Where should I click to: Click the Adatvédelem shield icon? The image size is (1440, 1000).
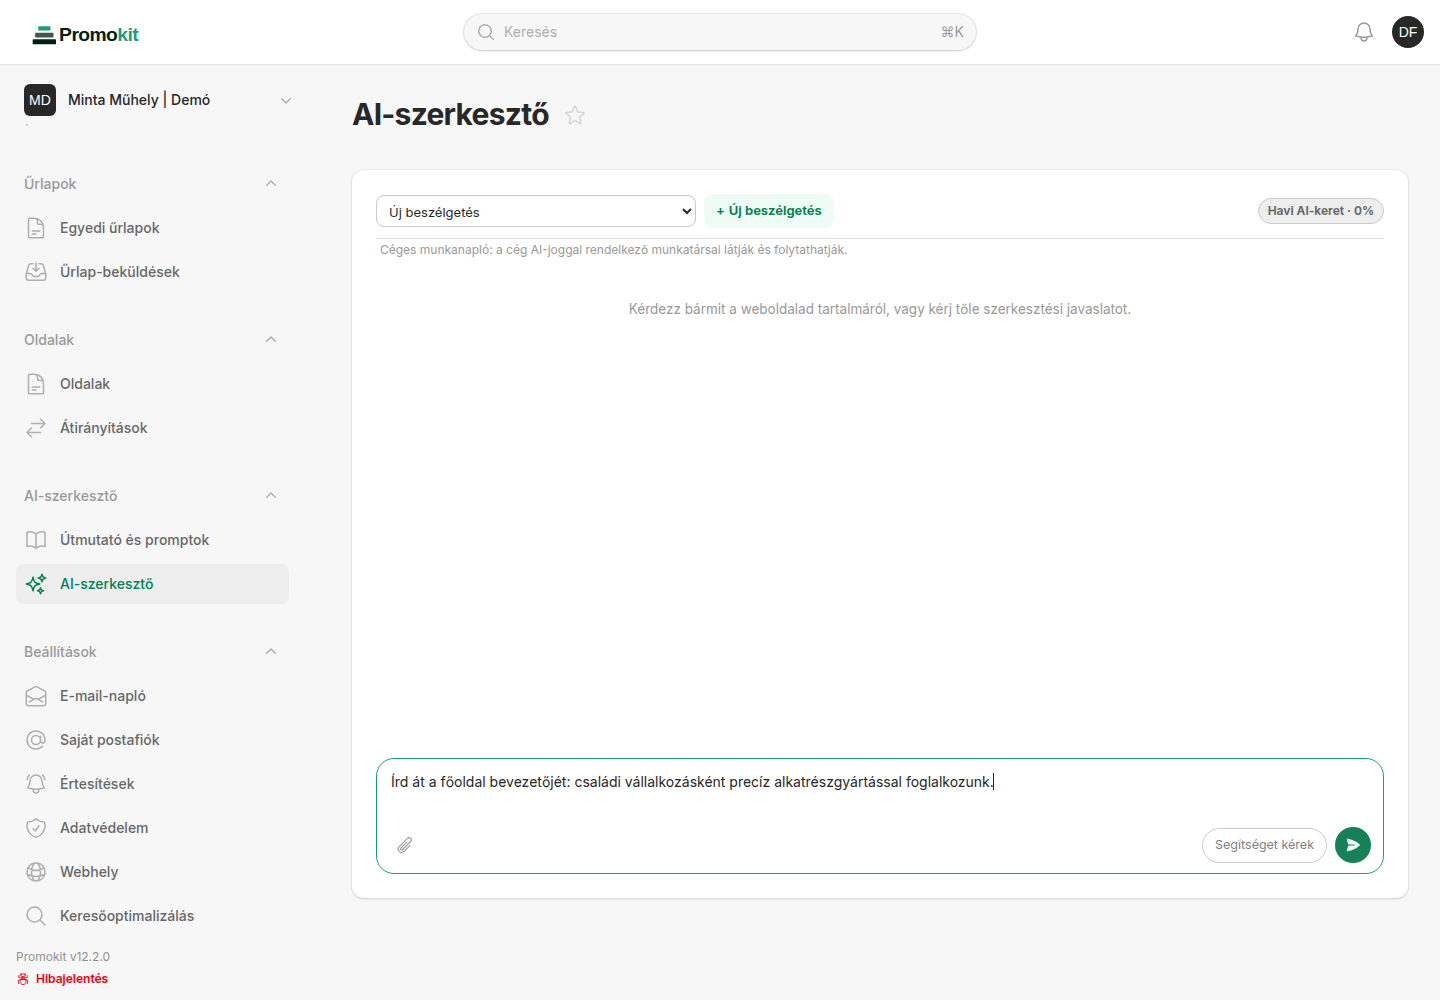pyautogui.click(x=36, y=828)
